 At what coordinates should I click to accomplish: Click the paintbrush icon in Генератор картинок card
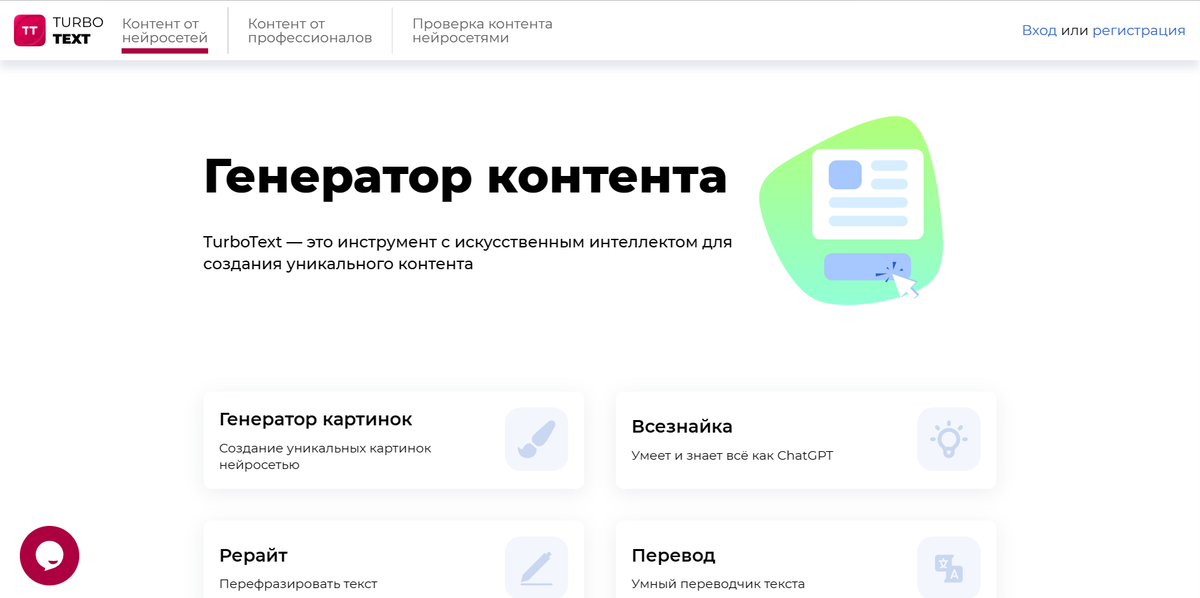tap(536, 439)
